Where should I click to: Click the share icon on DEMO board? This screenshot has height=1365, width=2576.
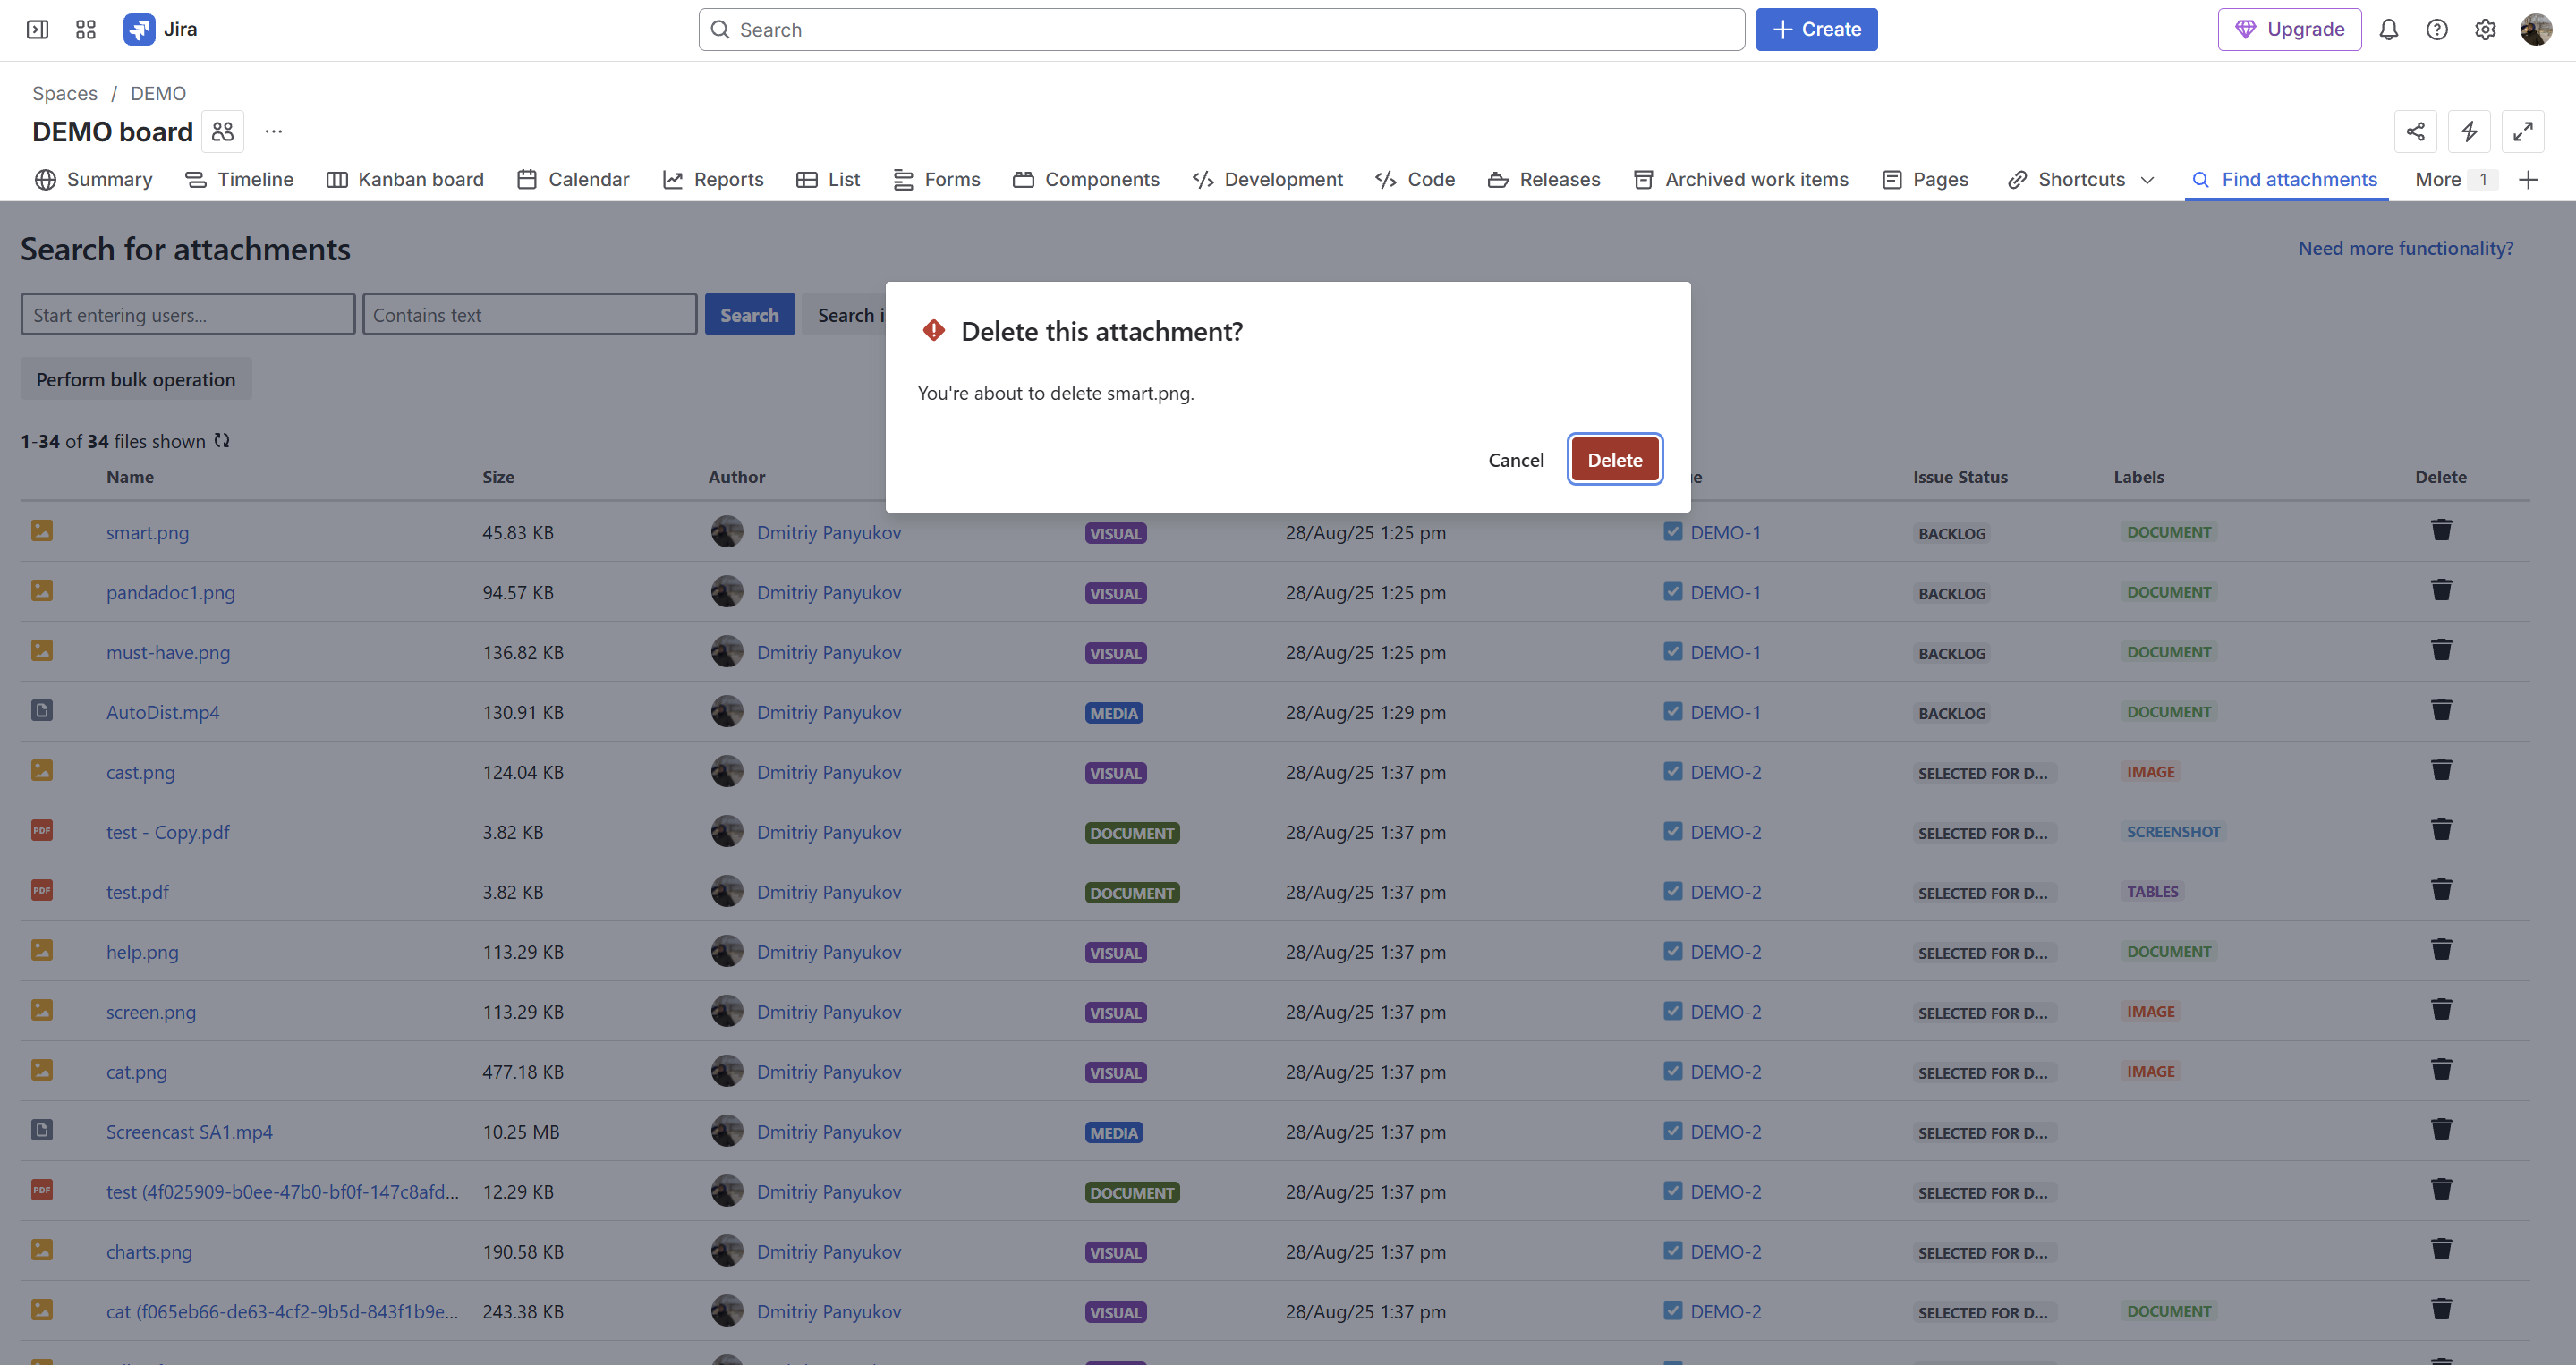[x=2415, y=131]
